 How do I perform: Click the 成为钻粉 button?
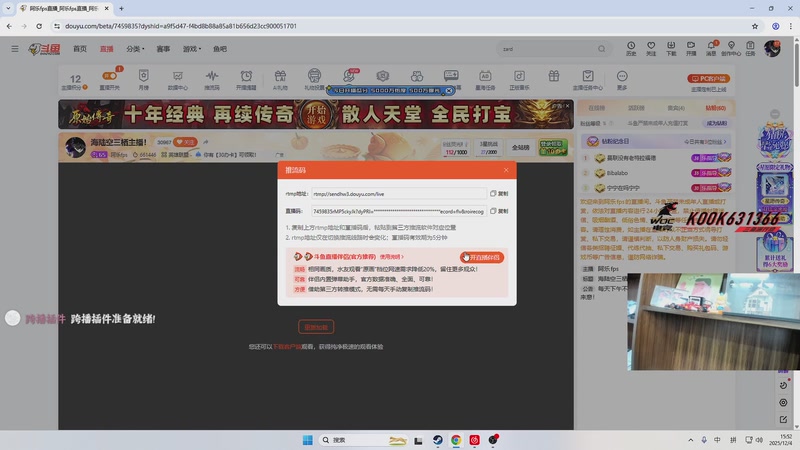pos(716,123)
